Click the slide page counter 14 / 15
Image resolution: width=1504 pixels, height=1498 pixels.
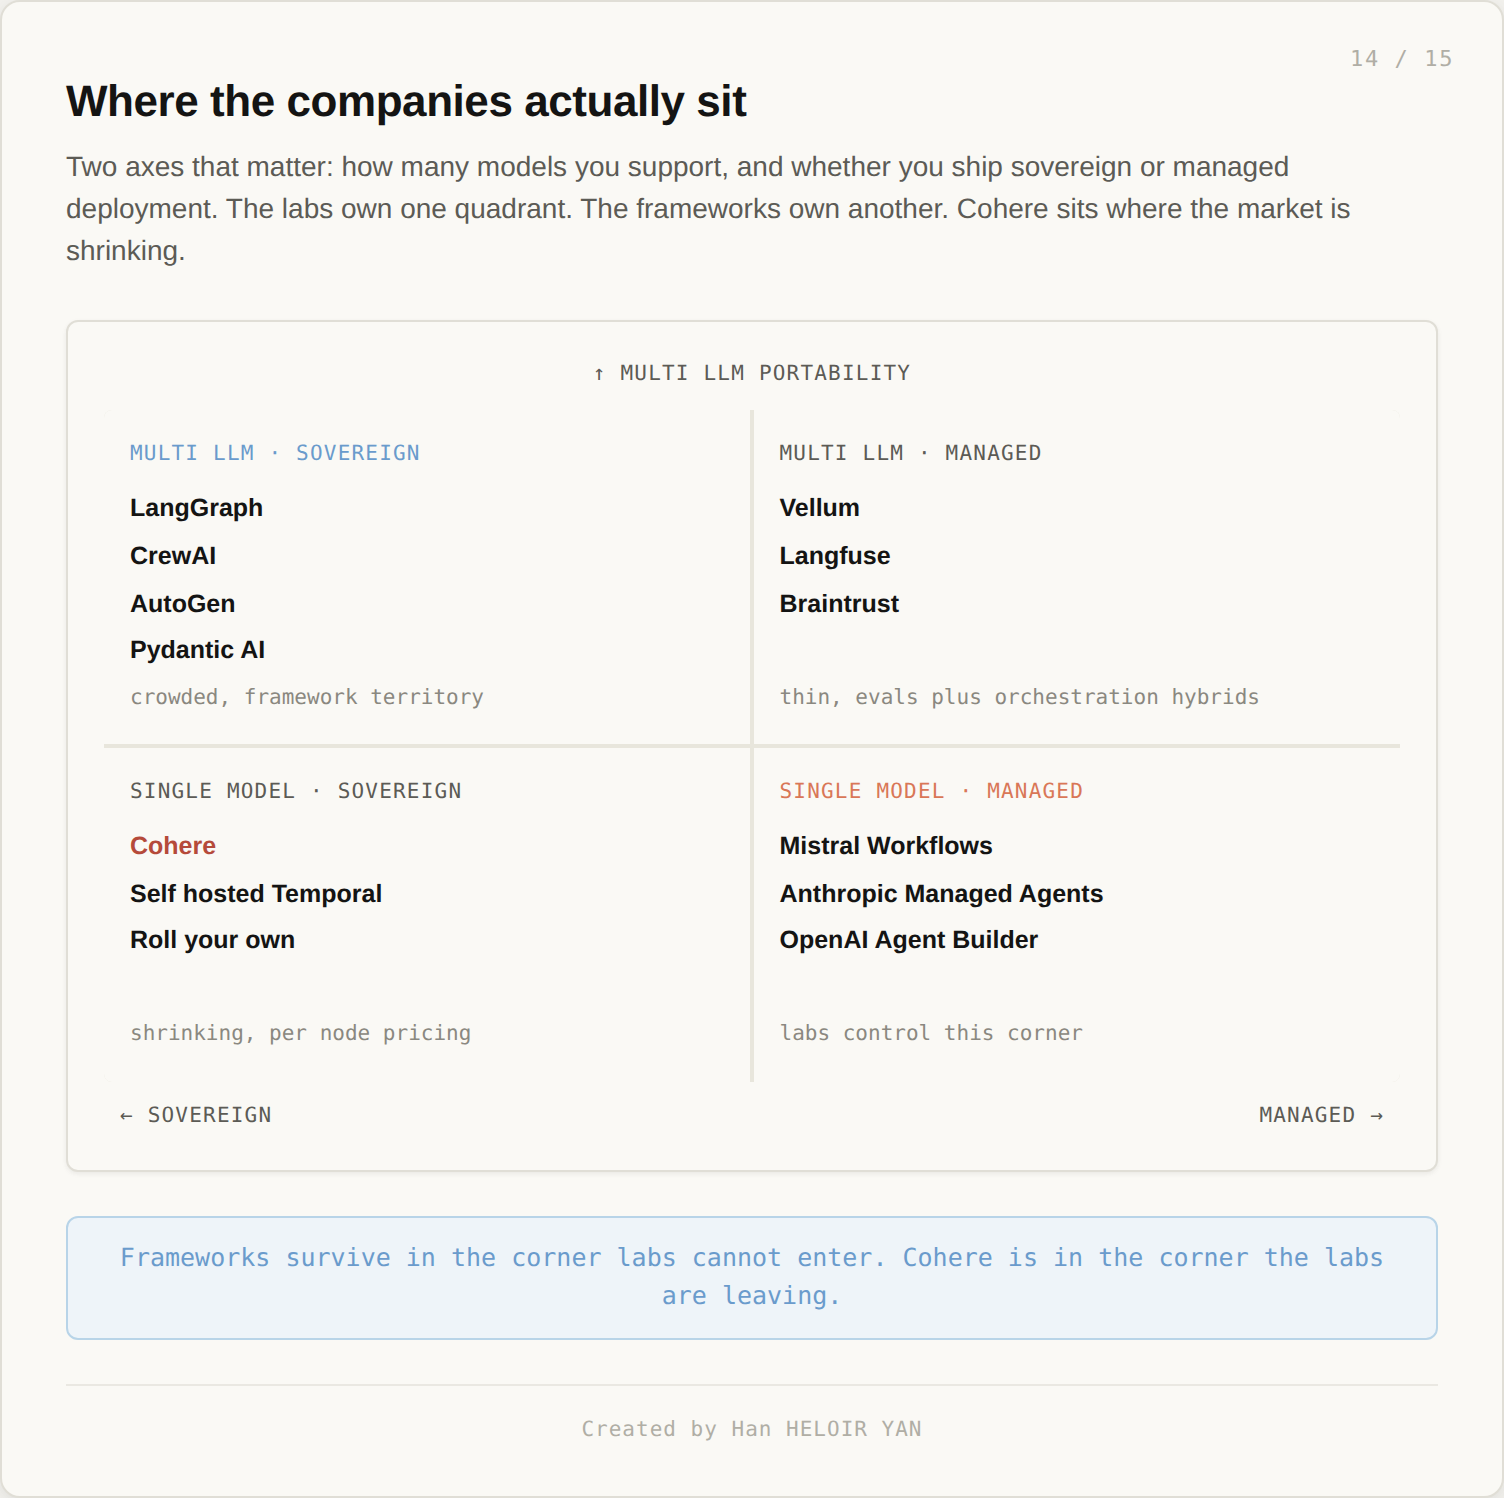[x=1401, y=59]
